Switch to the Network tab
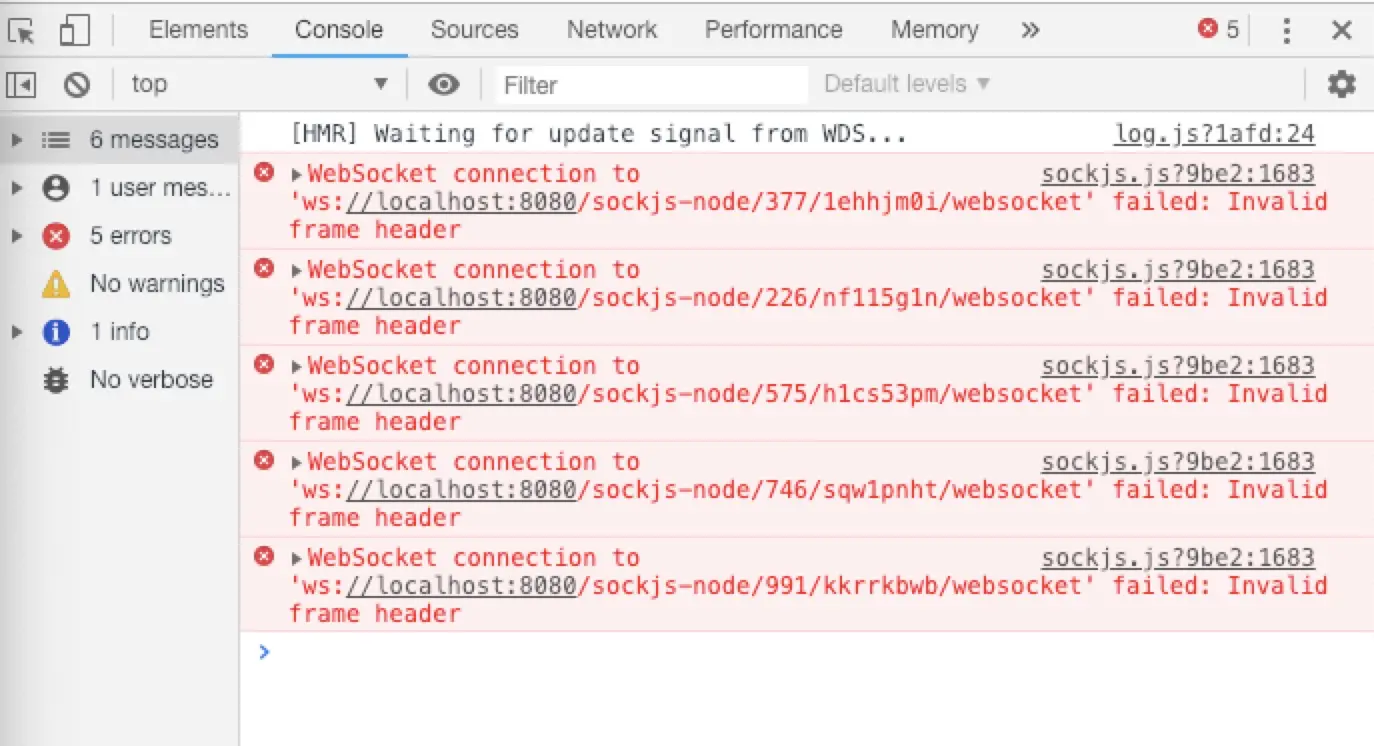Screen dimensions: 1374x746 pyautogui.click(x=612, y=30)
